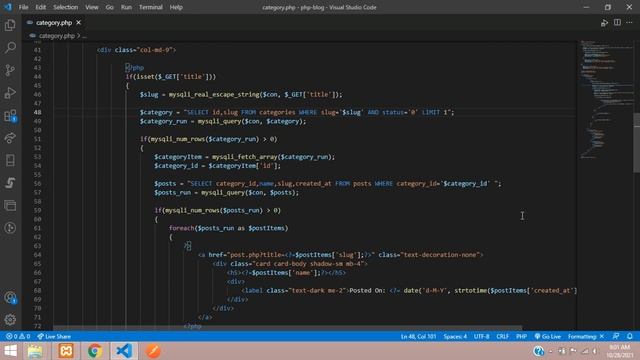The image size is (640, 360).
Task: Click the feedback icon in status bar
Action: [x=616, y=336]
